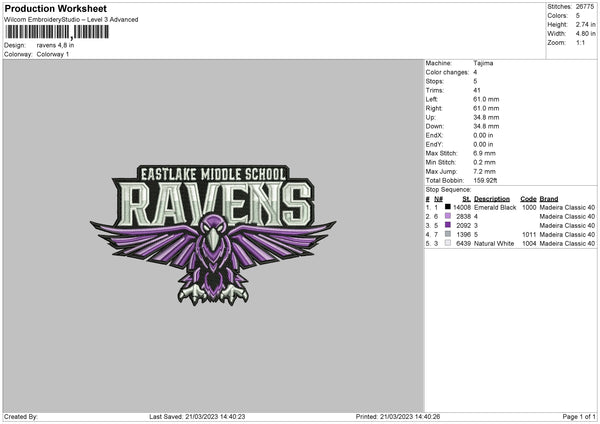
Task: Click the 'Page 1 of 1' indicator
Action: pos(579,416)
